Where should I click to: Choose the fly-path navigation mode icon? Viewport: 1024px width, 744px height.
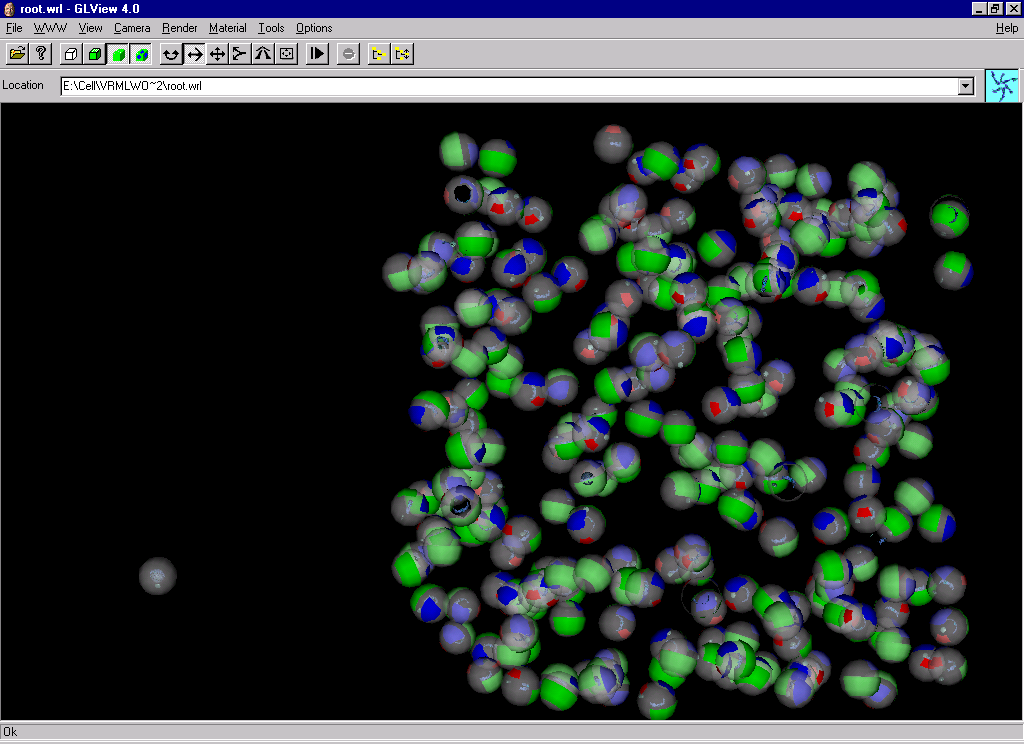263,54
